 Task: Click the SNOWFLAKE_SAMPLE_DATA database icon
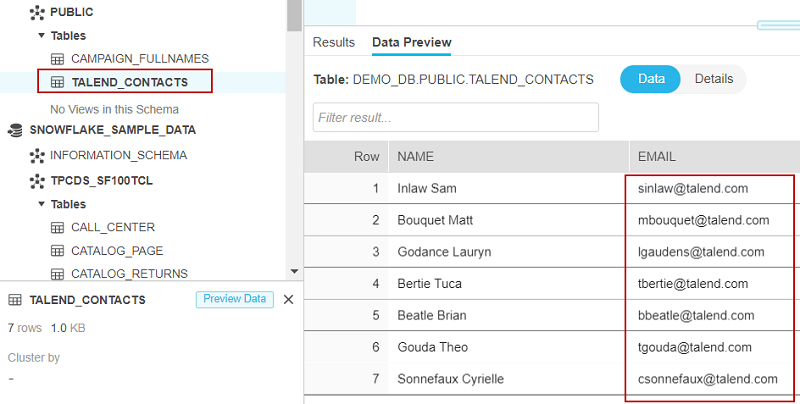coord(16,130)
